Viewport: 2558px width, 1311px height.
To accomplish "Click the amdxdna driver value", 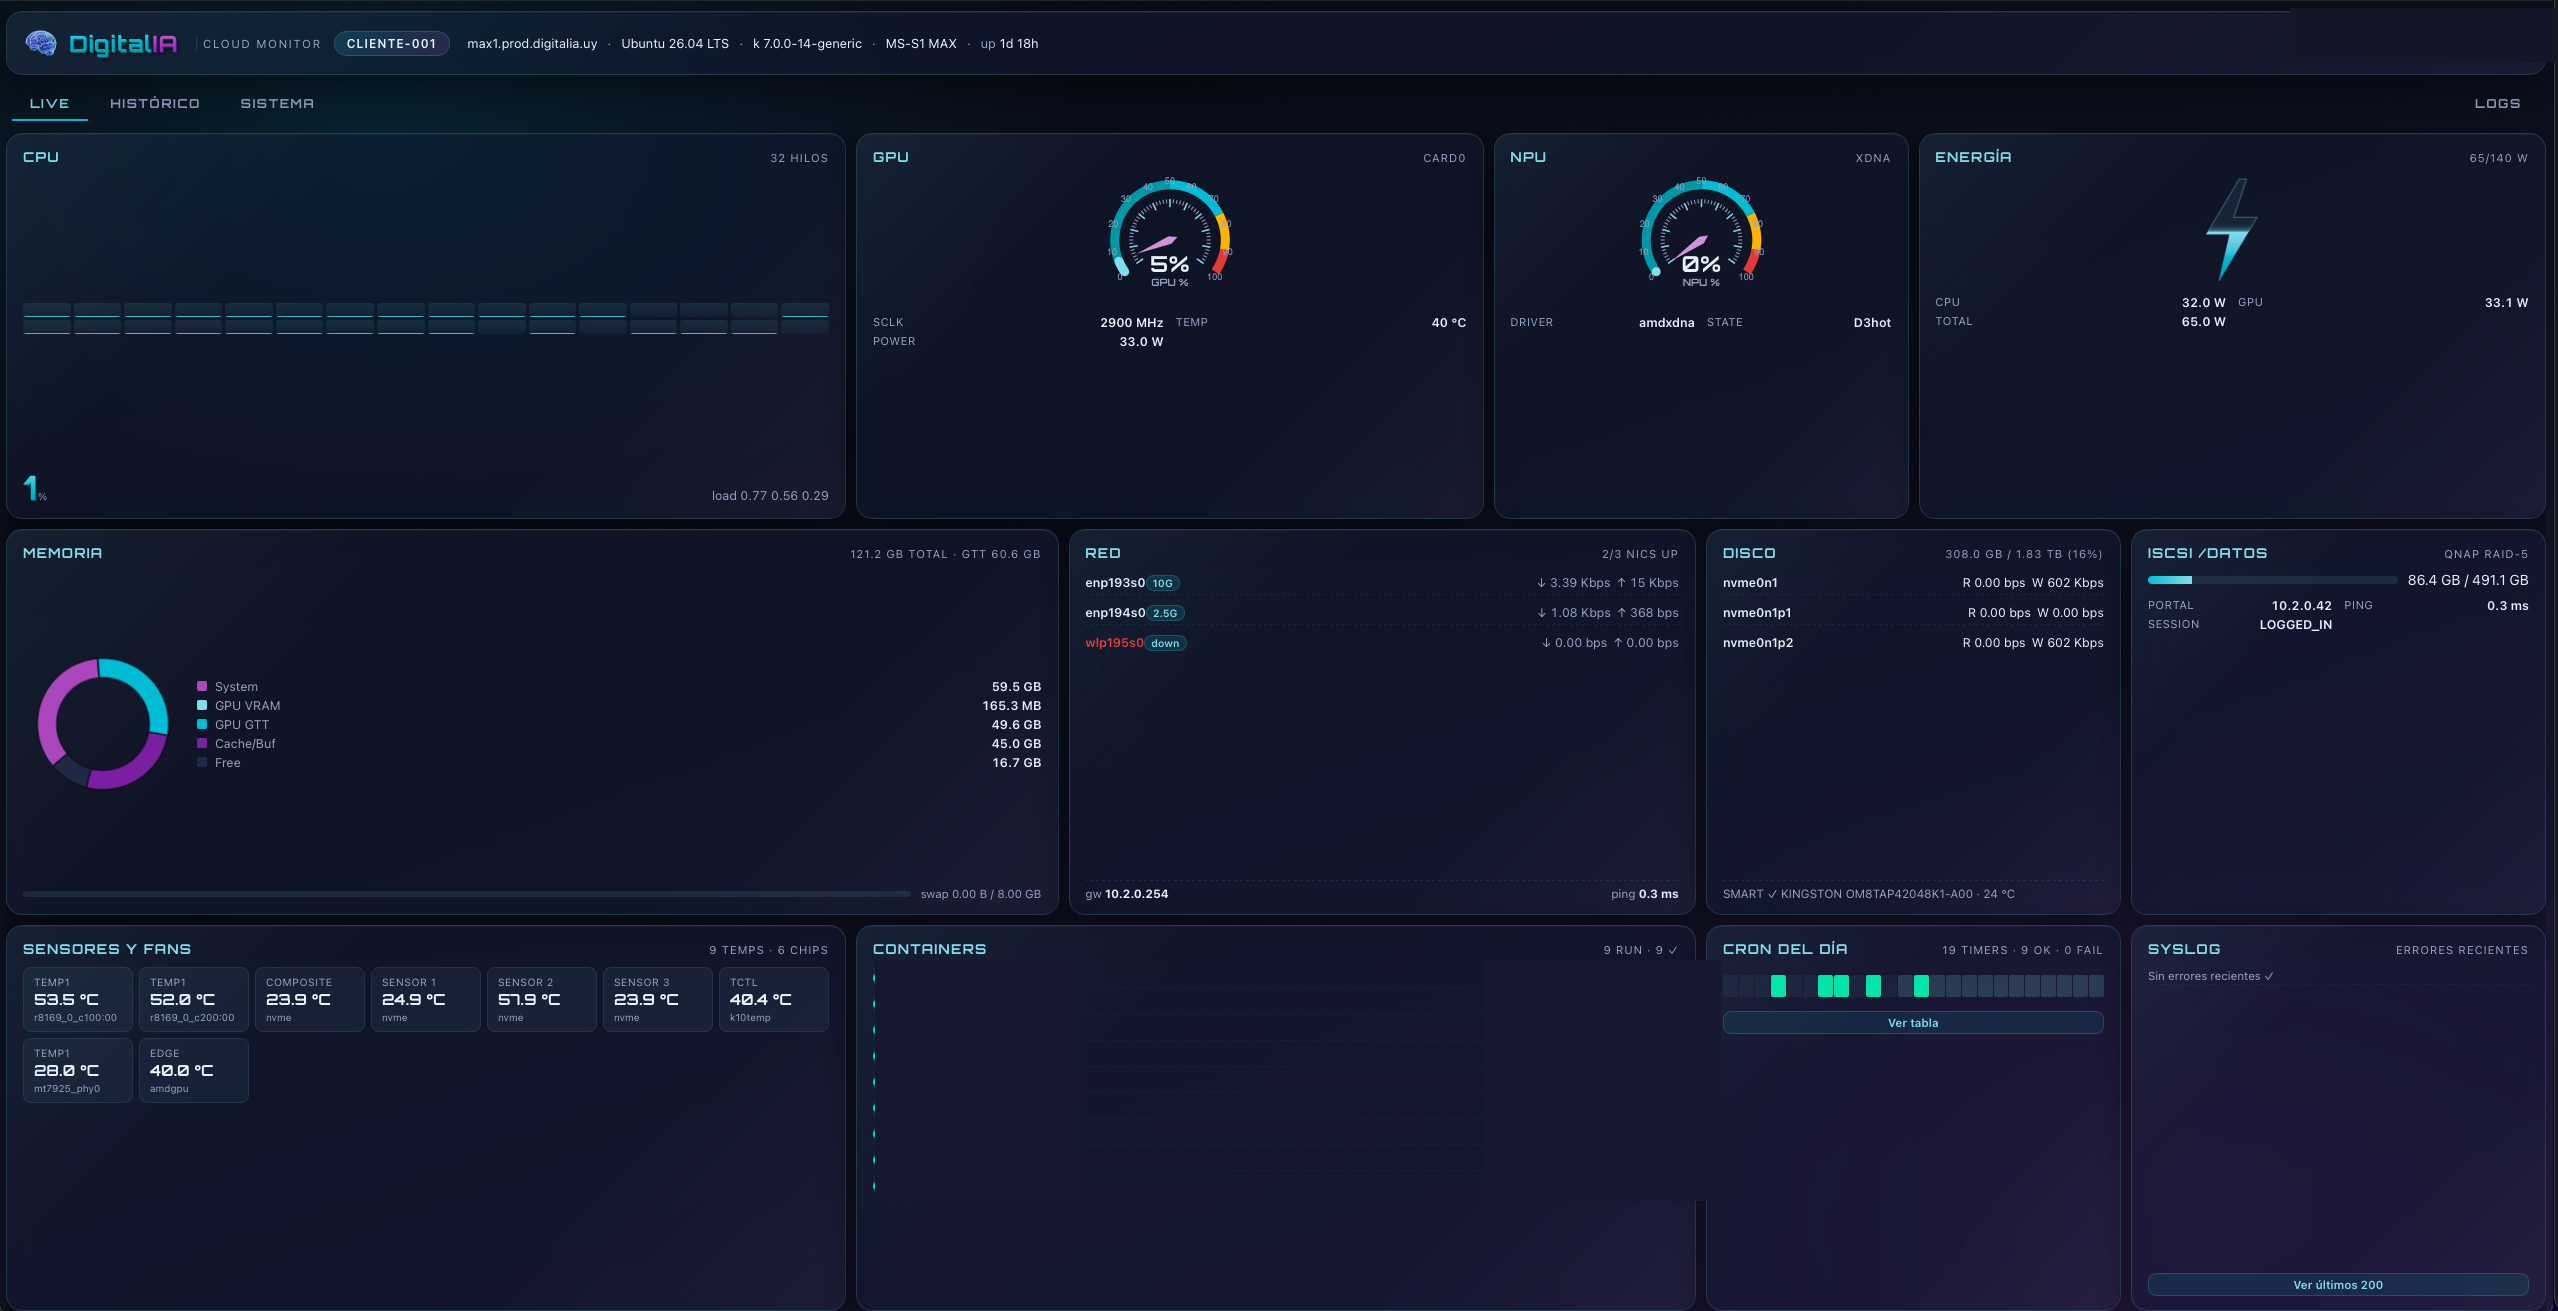I will pyautogui.click(x=1666, y=322).
